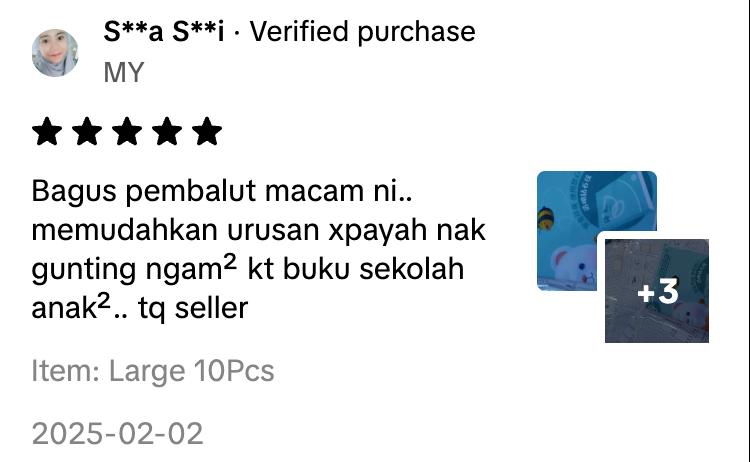Click the "+3" count on the photo
Viewport: 750px width, 462px height.
pyautogui.click(x=658, y=291)
